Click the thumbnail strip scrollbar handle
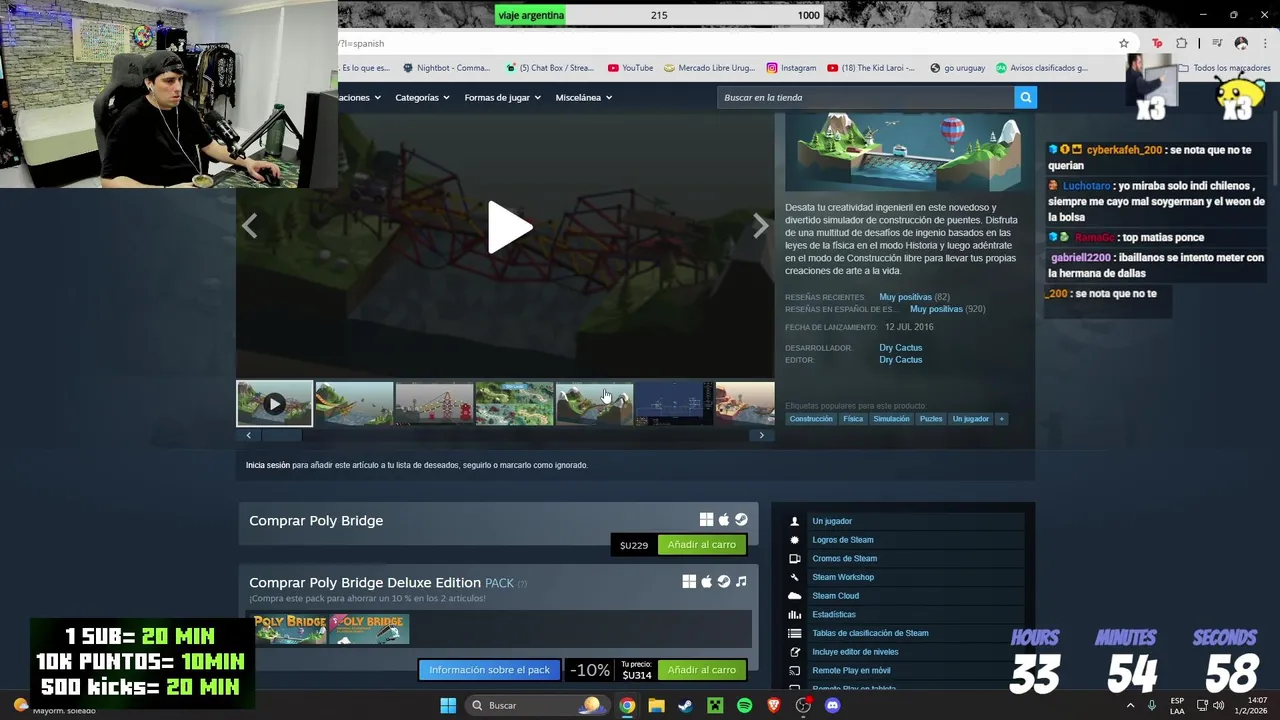Viewport: 1280px width, 720px height. click(x=281, y=435)
